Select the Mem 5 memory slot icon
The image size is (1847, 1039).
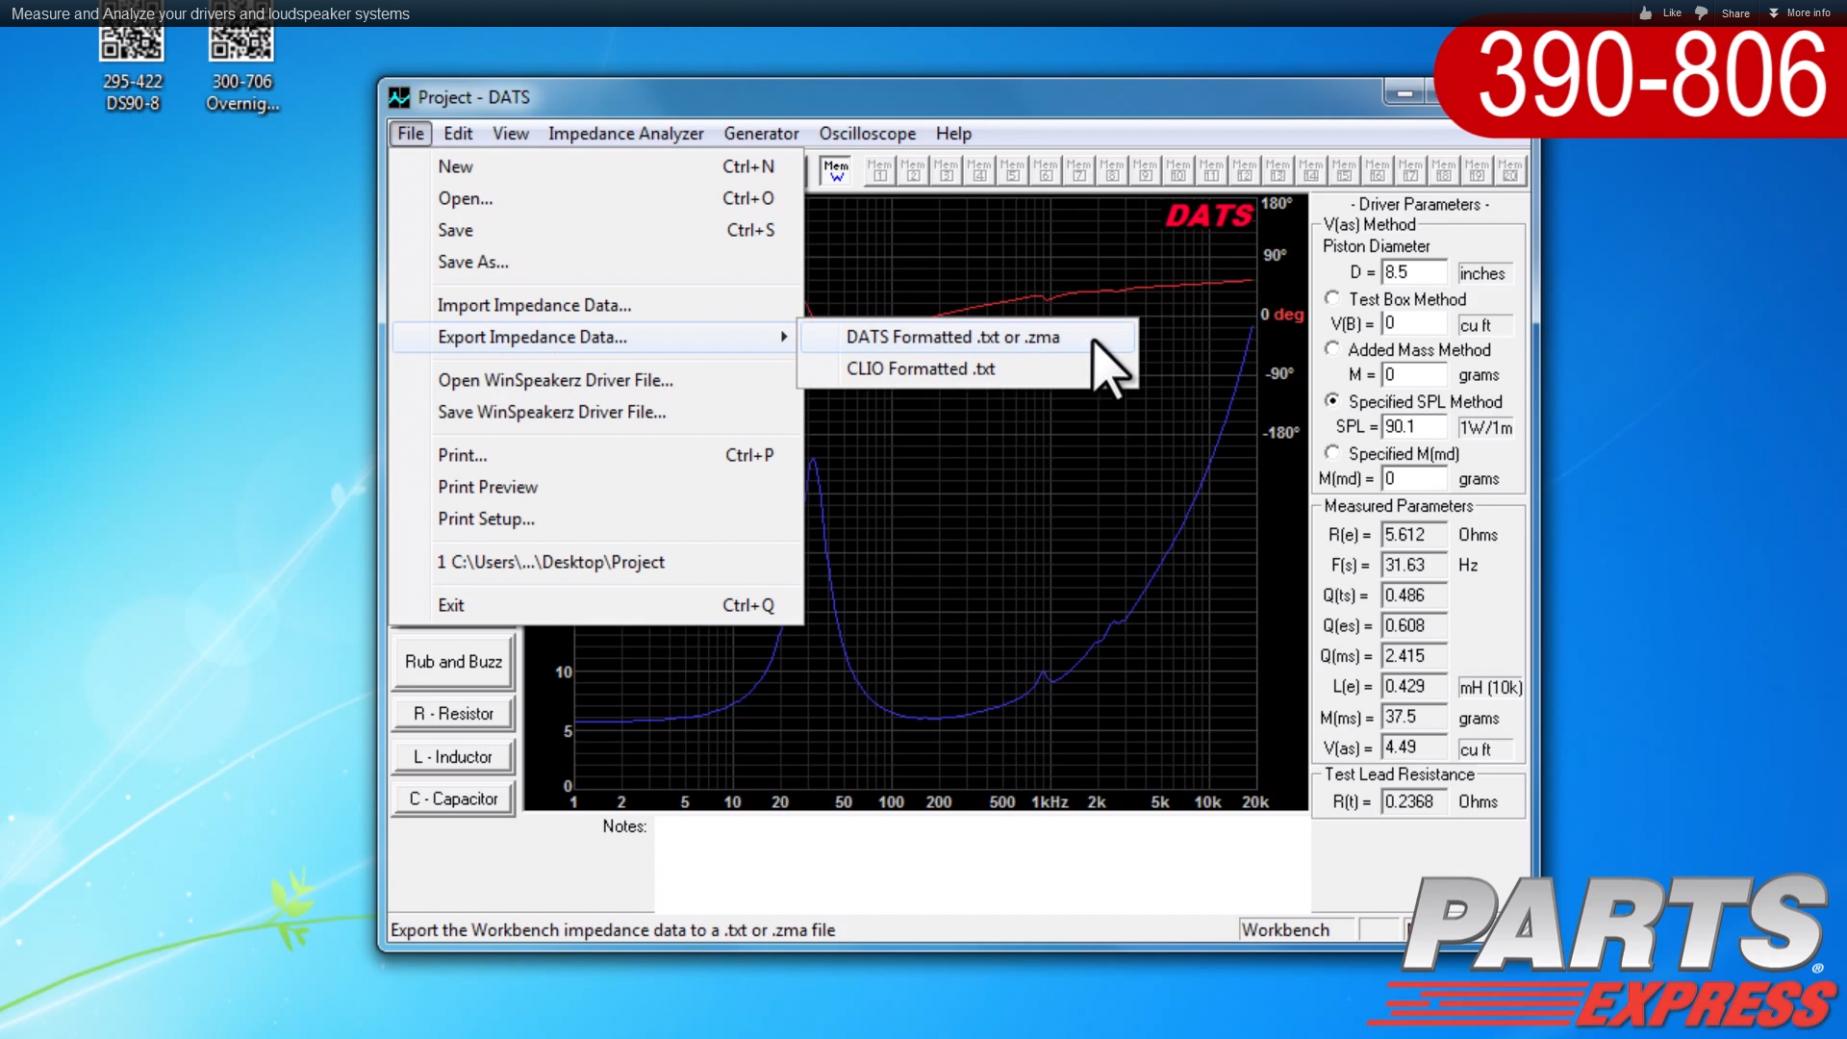pyautogui.click(x=1012, y=171)
